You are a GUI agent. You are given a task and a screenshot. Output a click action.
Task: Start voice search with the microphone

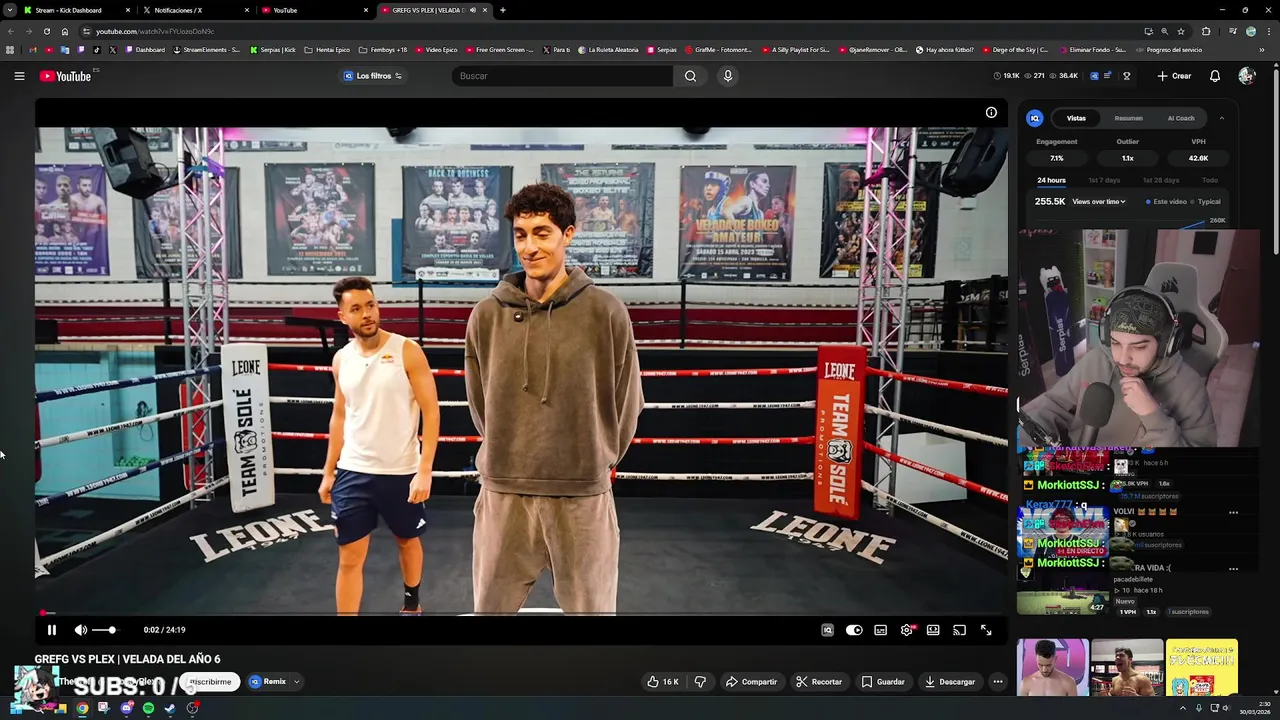pyautogui.click(x=728, y=76)
